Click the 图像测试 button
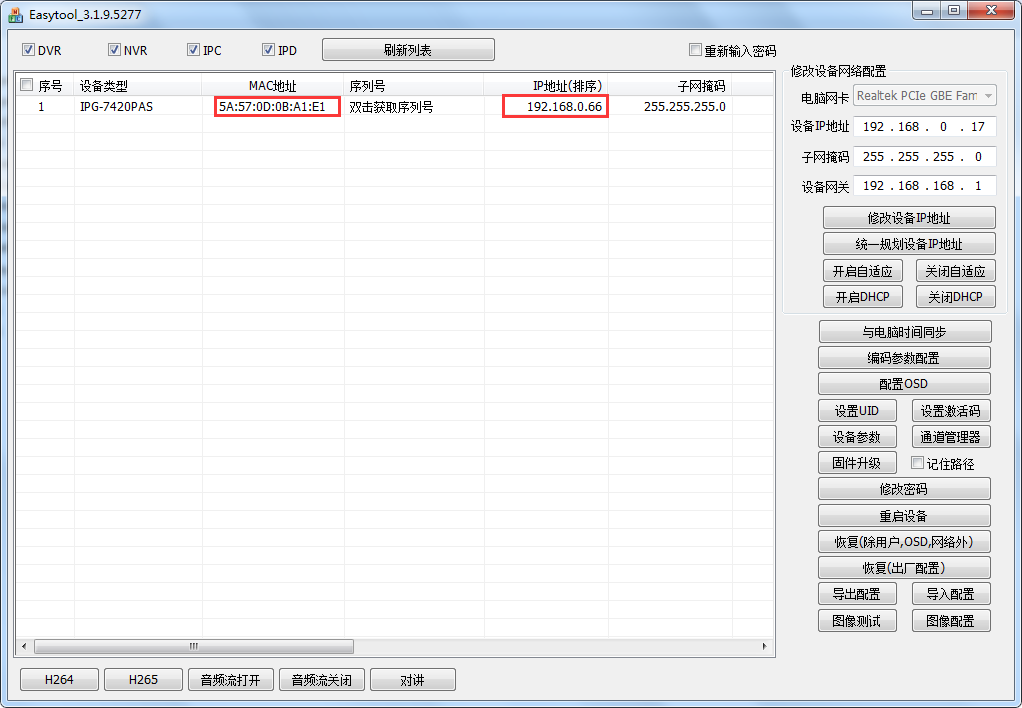Image resolution: width=1022 pixels, height=708 pixels. click(x=857, y=621)
